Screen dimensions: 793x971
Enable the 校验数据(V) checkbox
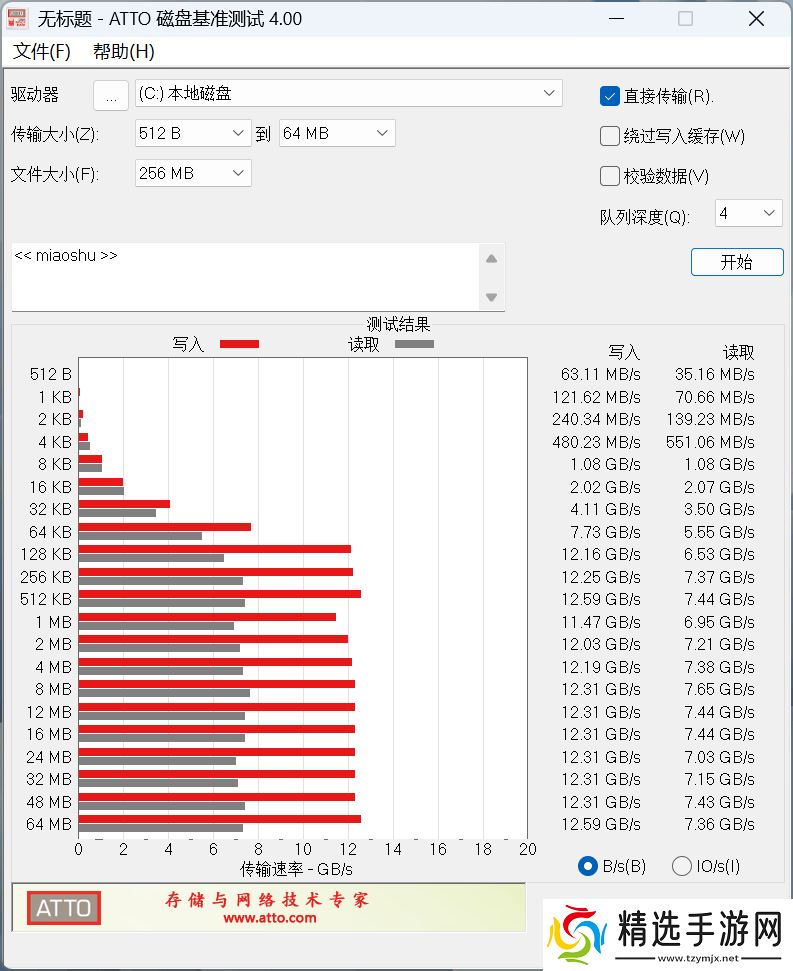coord(610,176)
